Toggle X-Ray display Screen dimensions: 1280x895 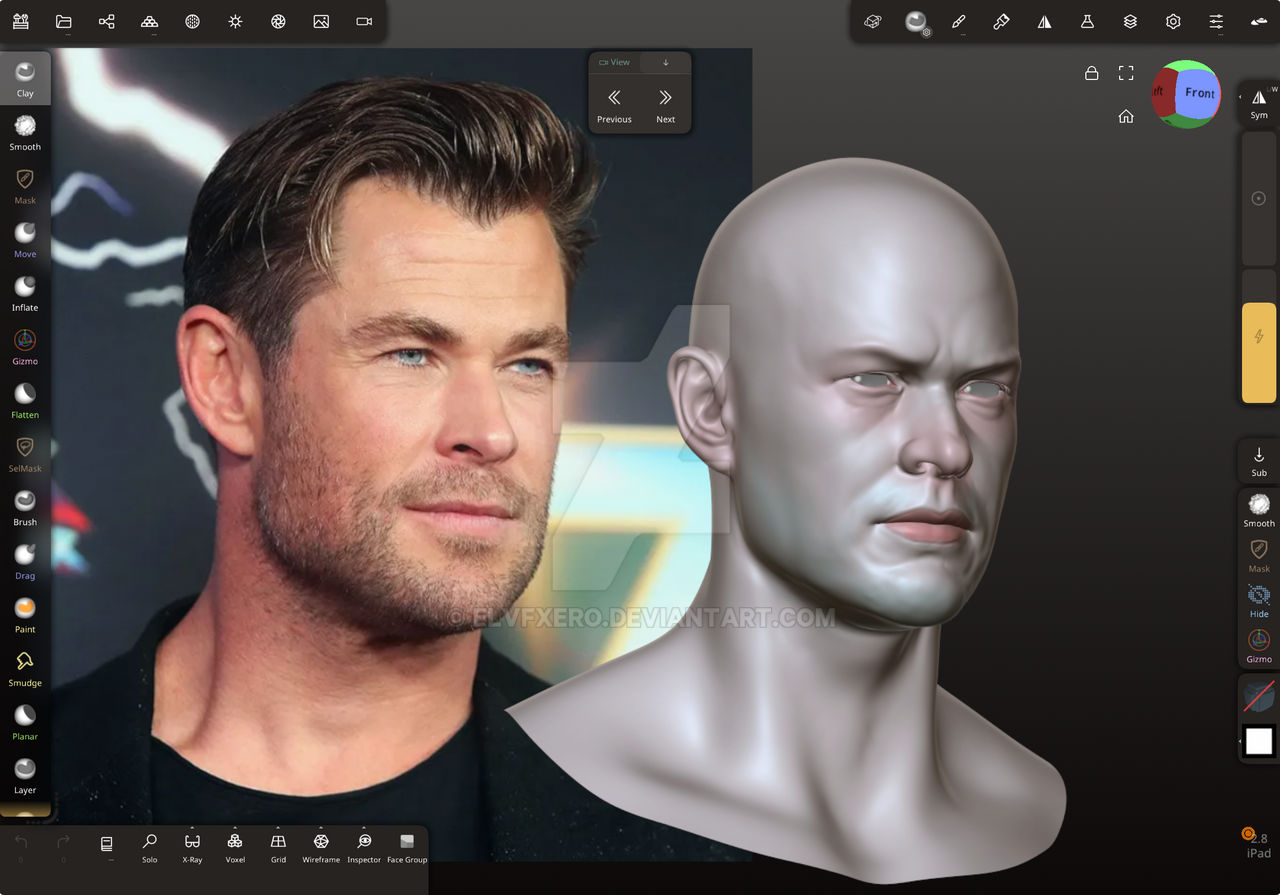pyautogui.click(x=192, y=847)
